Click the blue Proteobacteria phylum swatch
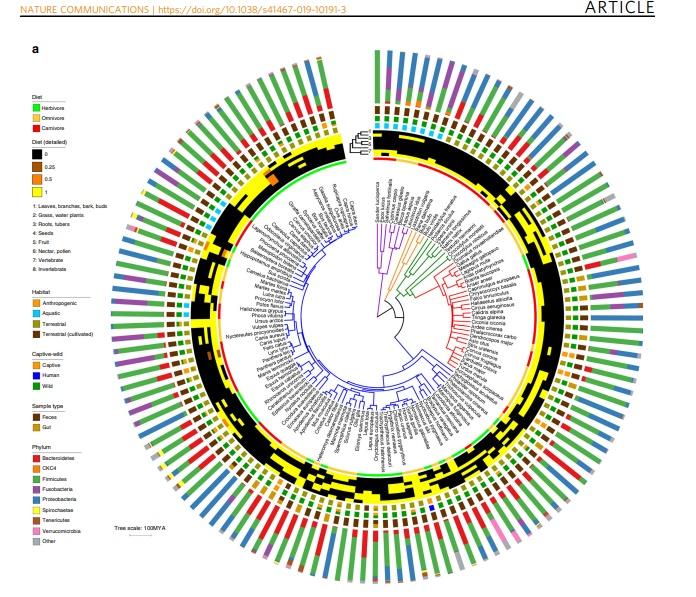696x597 pixels. click(x=36, y=500)
